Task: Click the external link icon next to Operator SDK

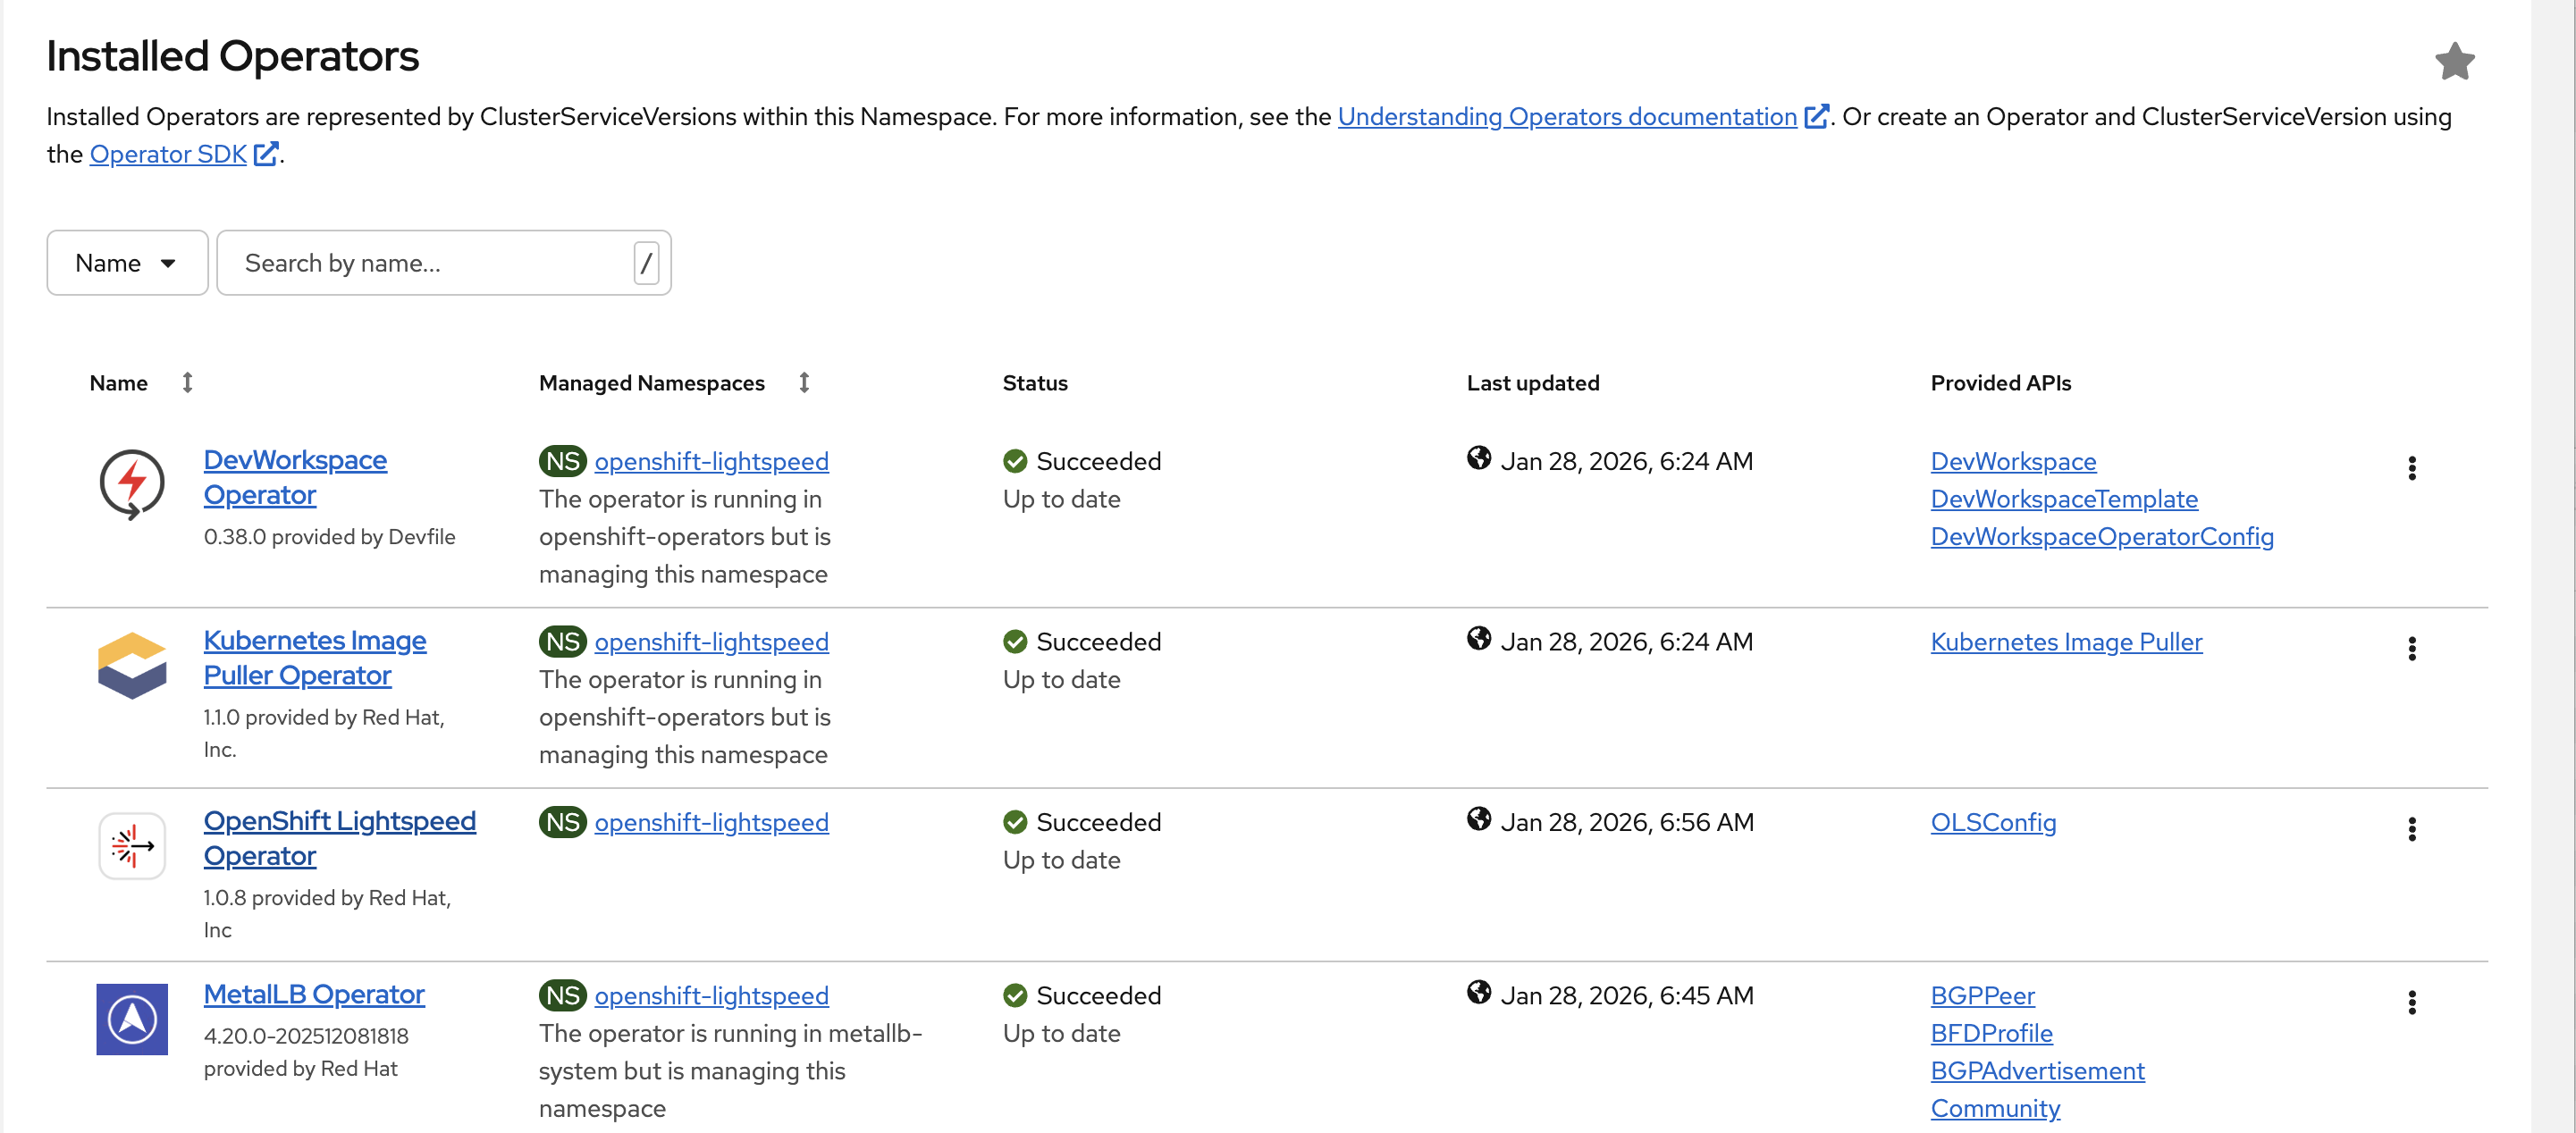Action: pos(265,153)
